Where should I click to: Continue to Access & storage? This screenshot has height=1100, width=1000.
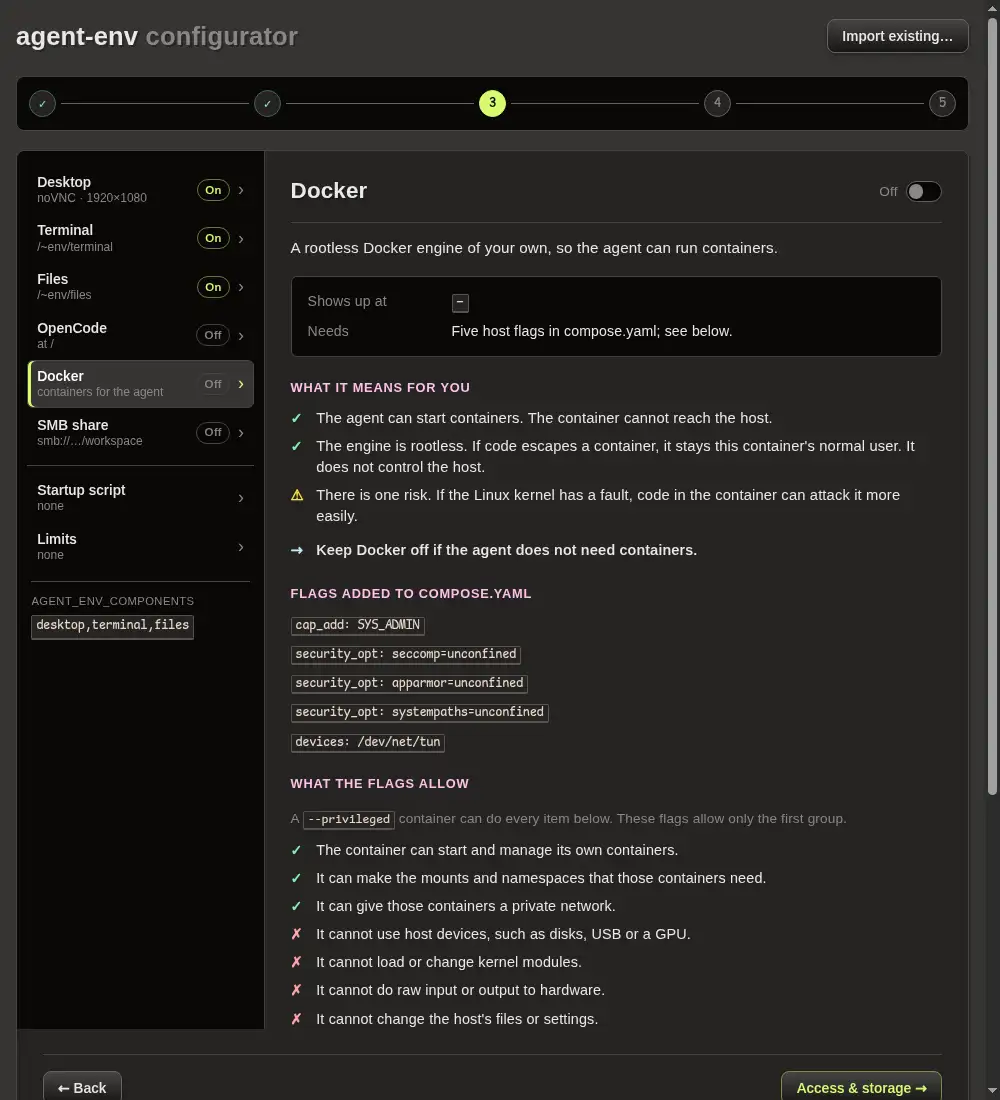861,1087
